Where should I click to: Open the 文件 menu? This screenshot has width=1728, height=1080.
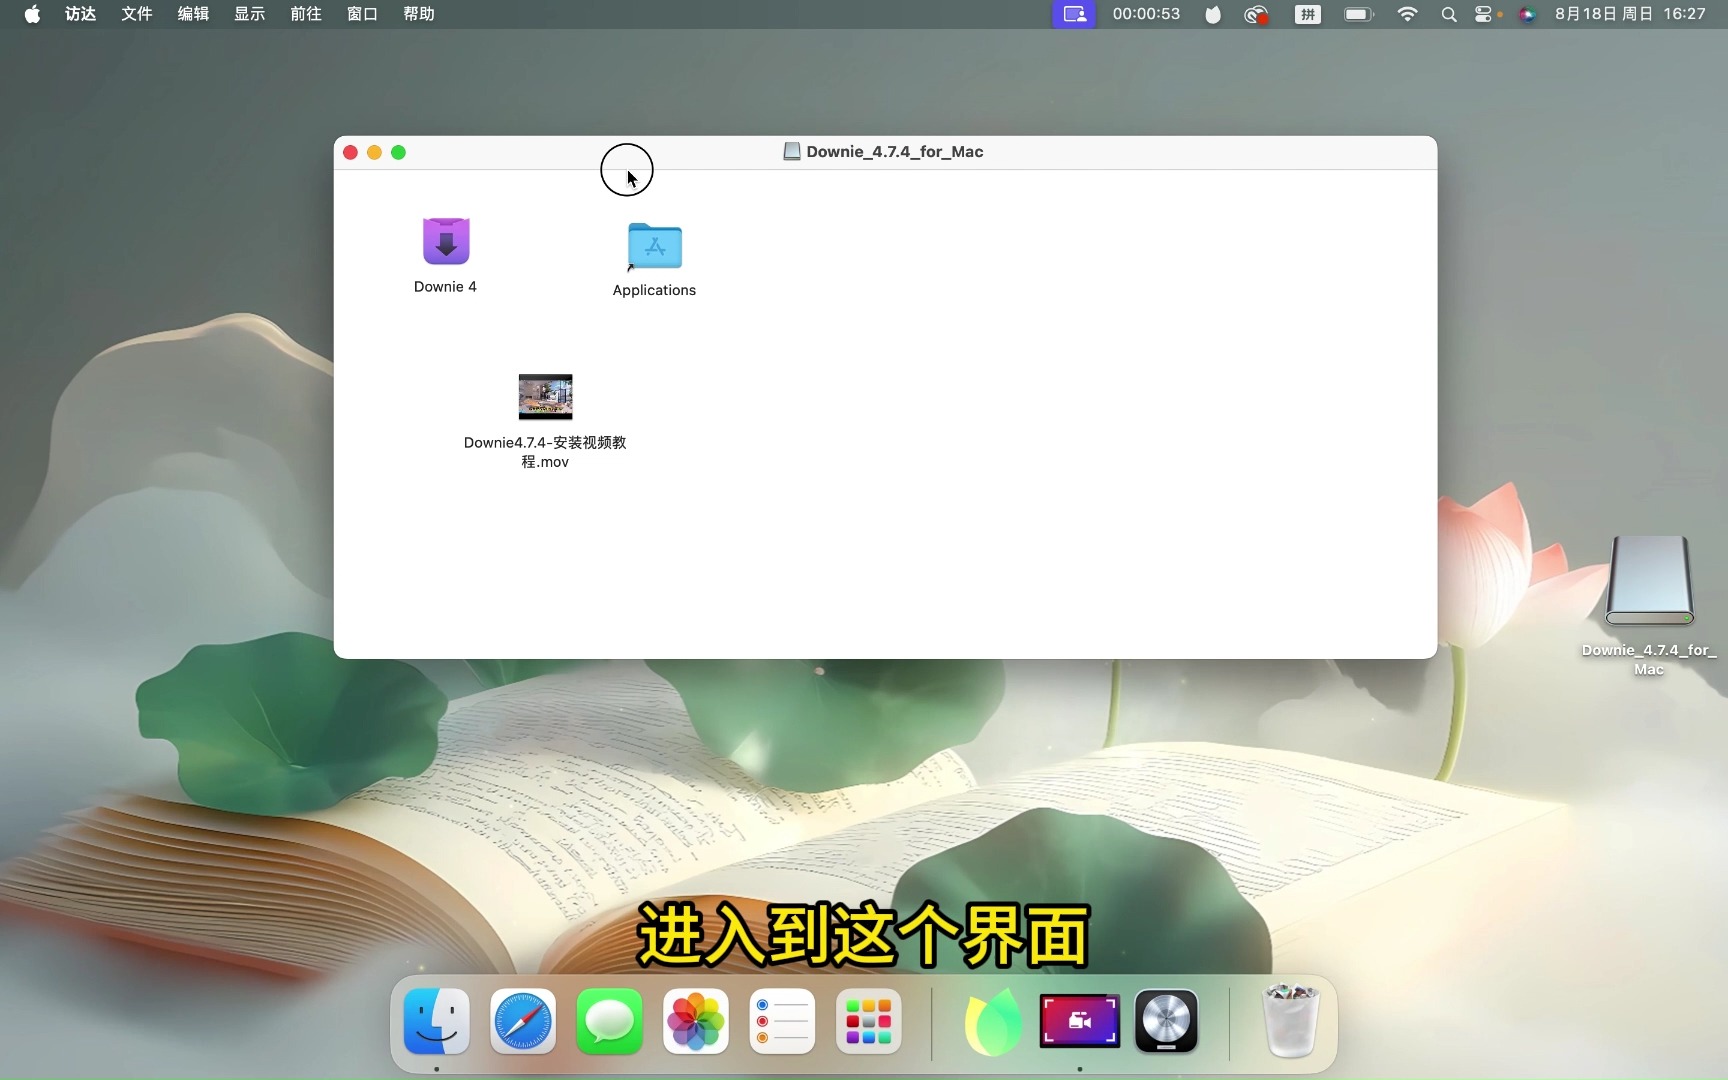(x=137, y=14)
